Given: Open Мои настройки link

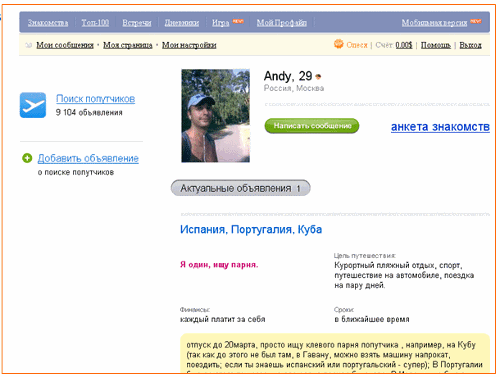Looking at the screenshot, I should (189, 45).
